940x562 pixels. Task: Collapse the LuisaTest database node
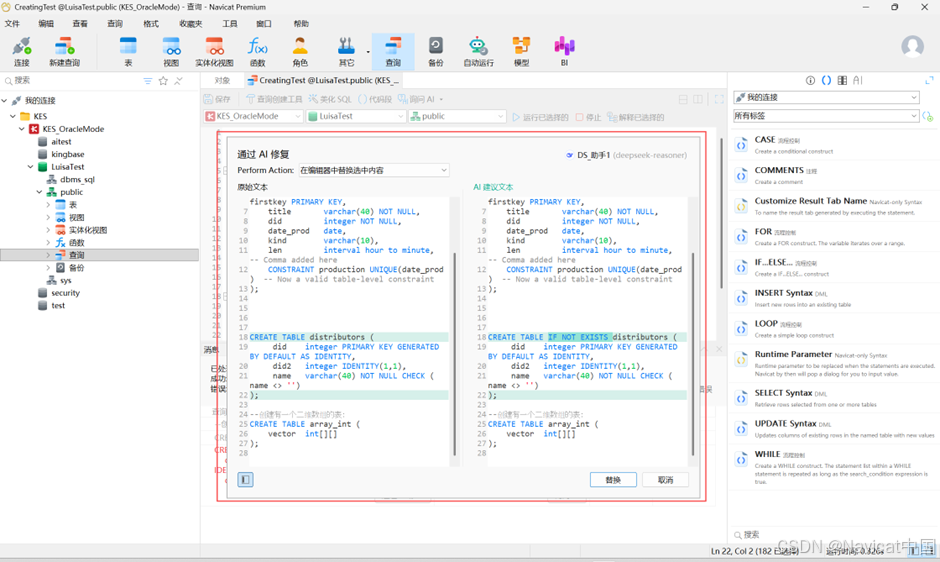[30, 167]
